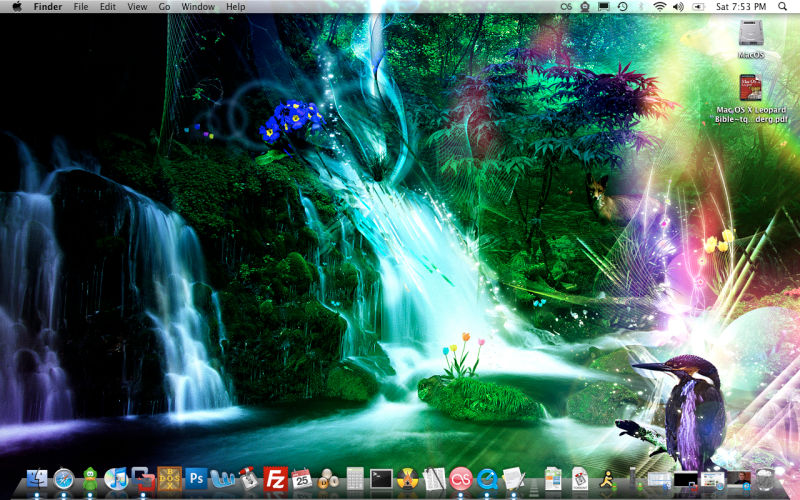Open Time Machine menu bar icon
Screen dimensions: 800x500
[622, 7]
